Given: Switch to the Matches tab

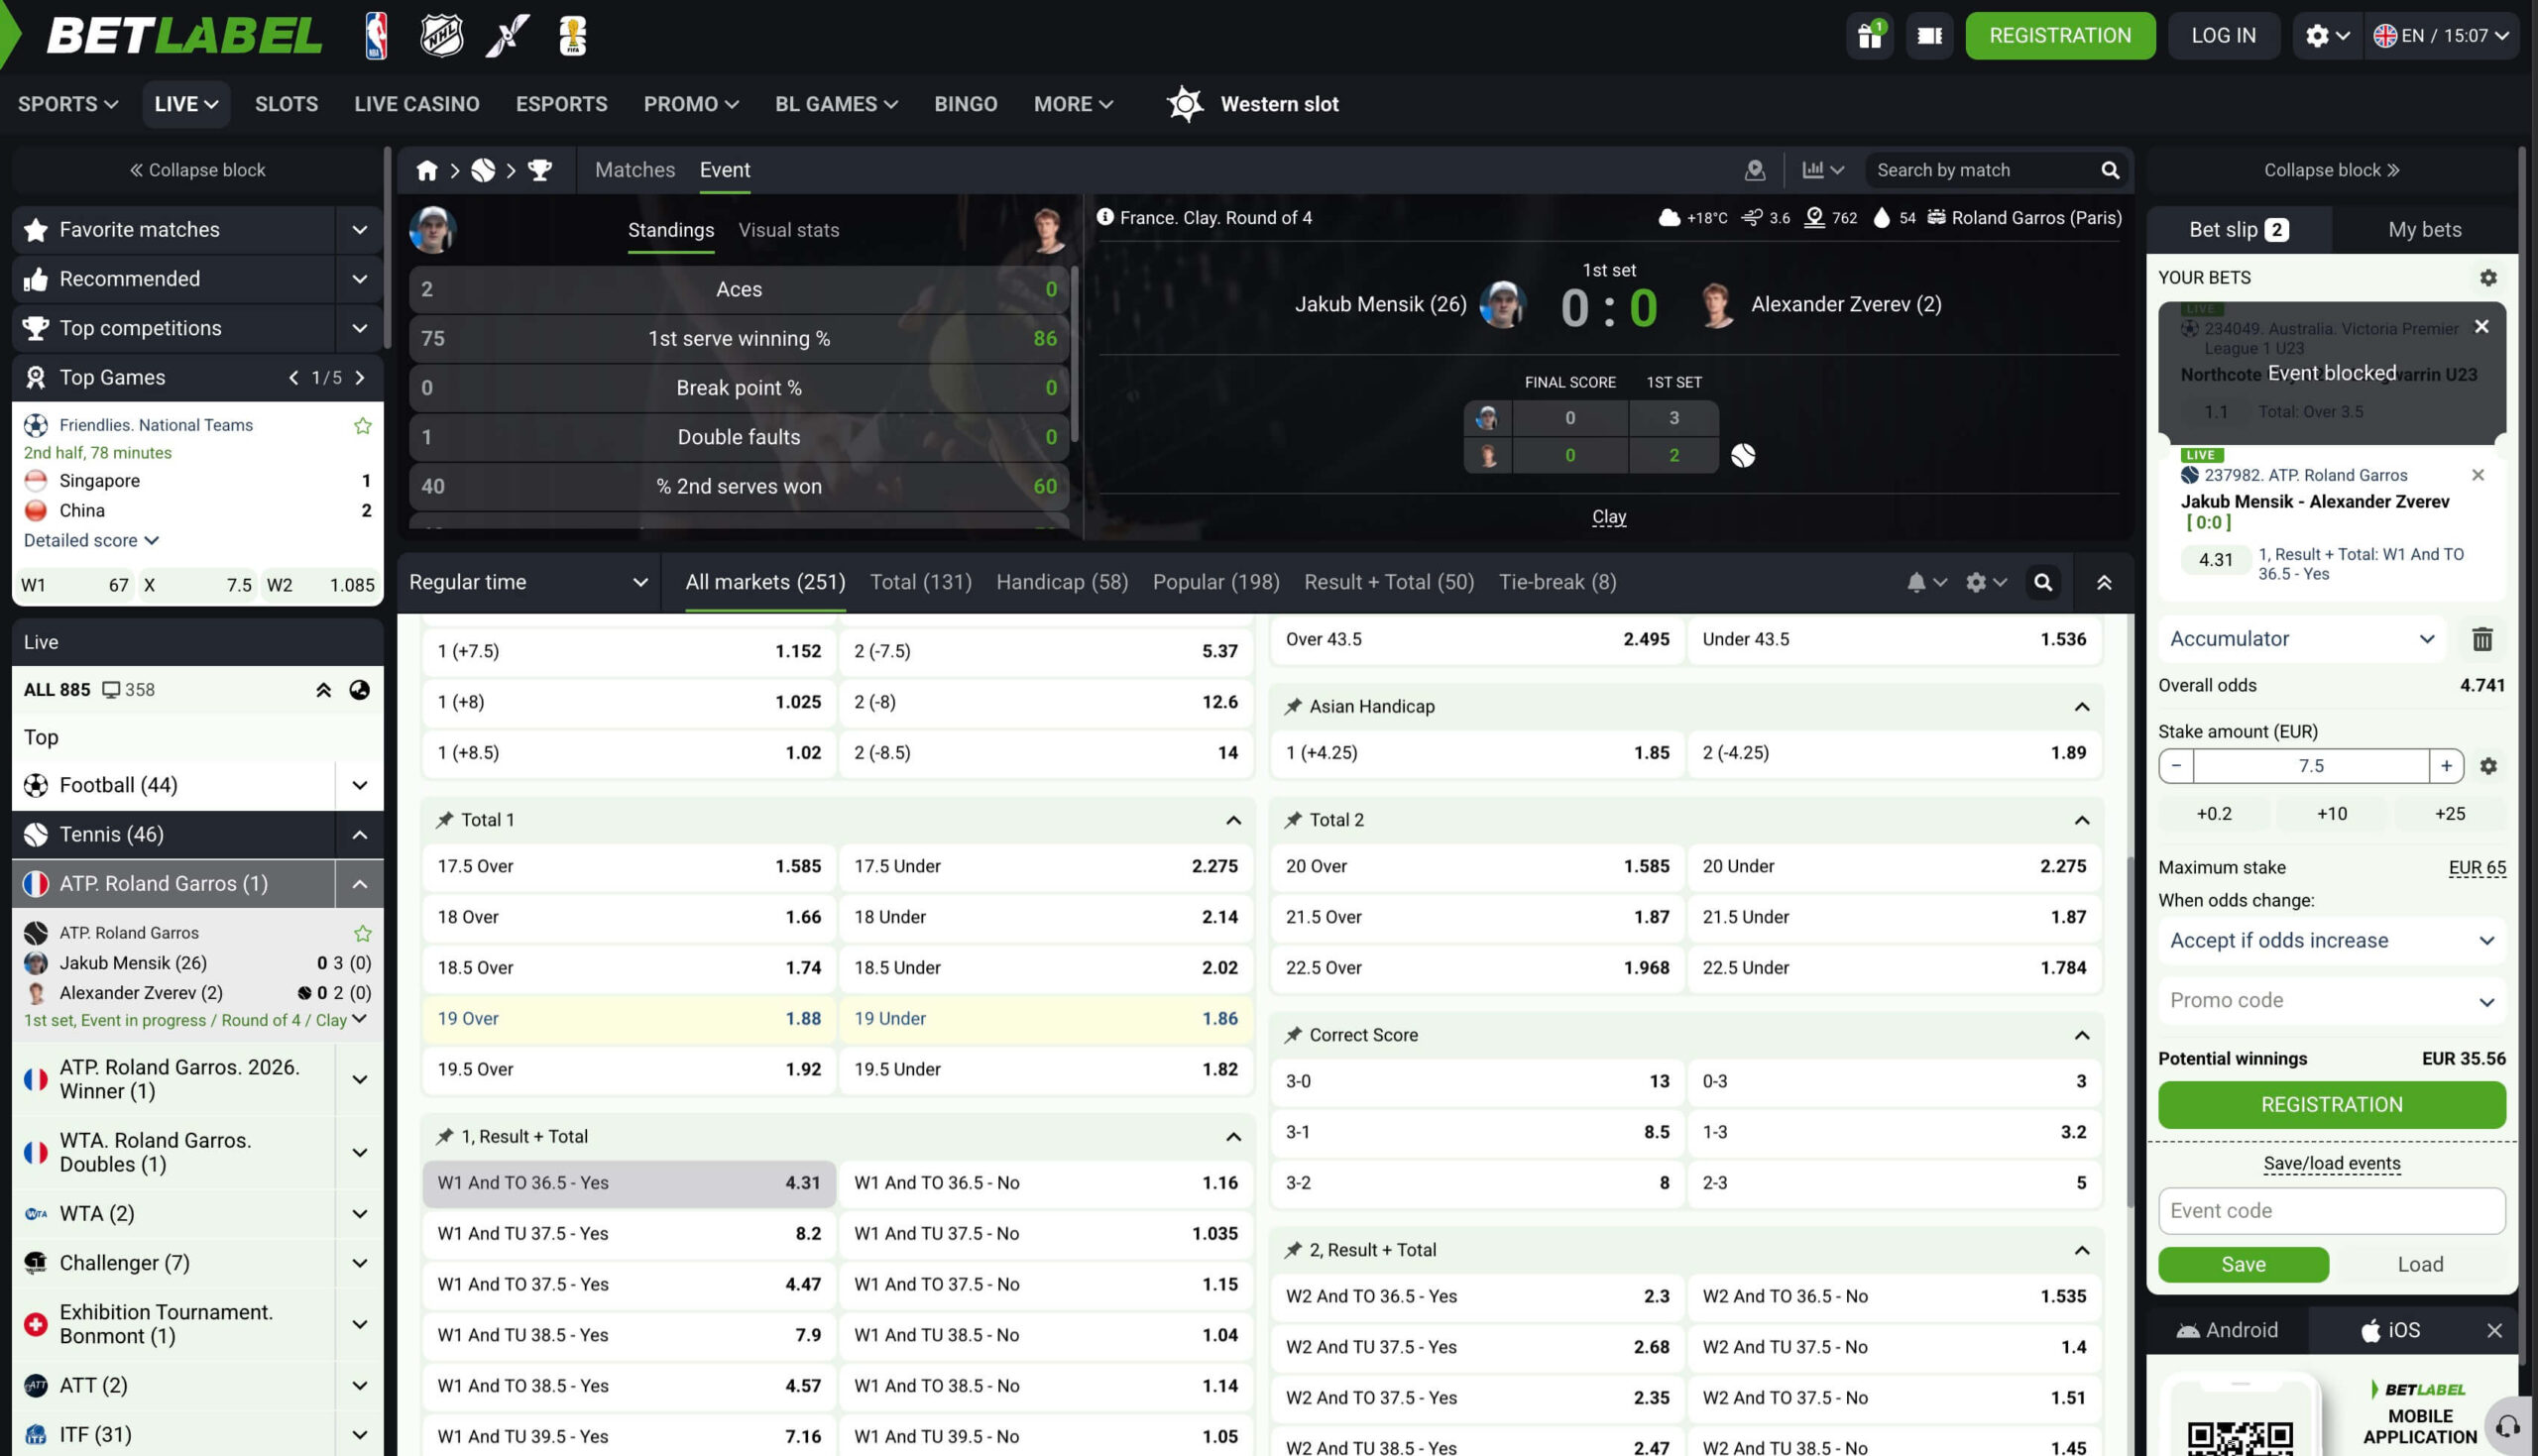Looking at the screenshot, I should tap(635, 170).
